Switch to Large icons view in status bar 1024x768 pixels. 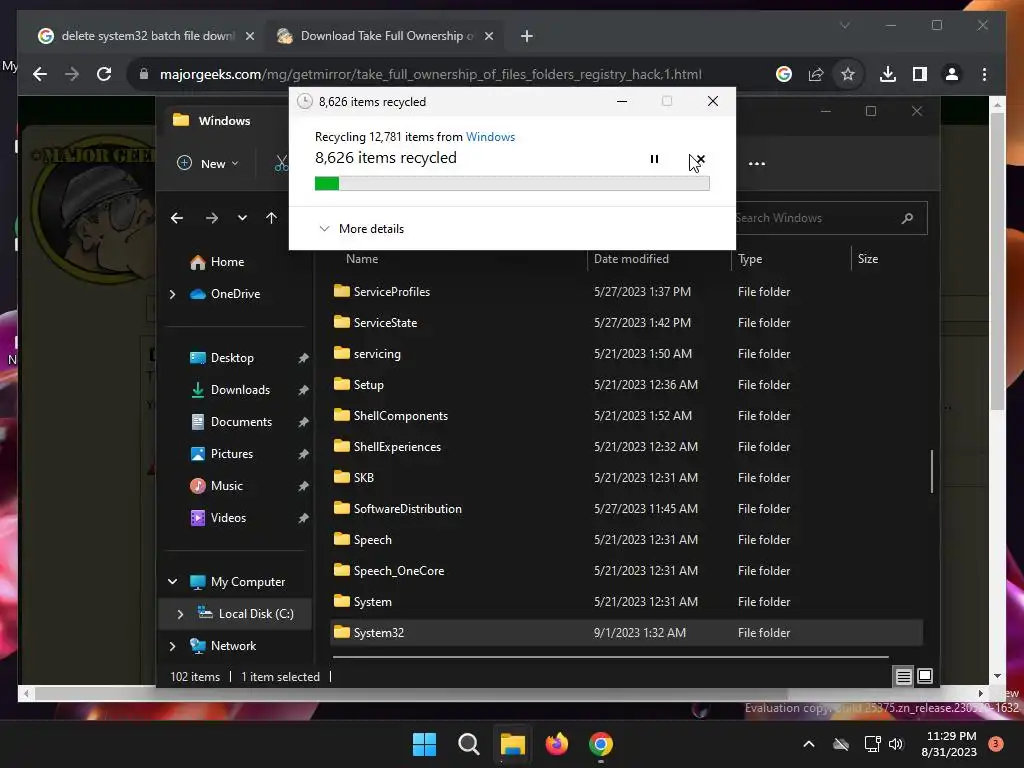925,677
